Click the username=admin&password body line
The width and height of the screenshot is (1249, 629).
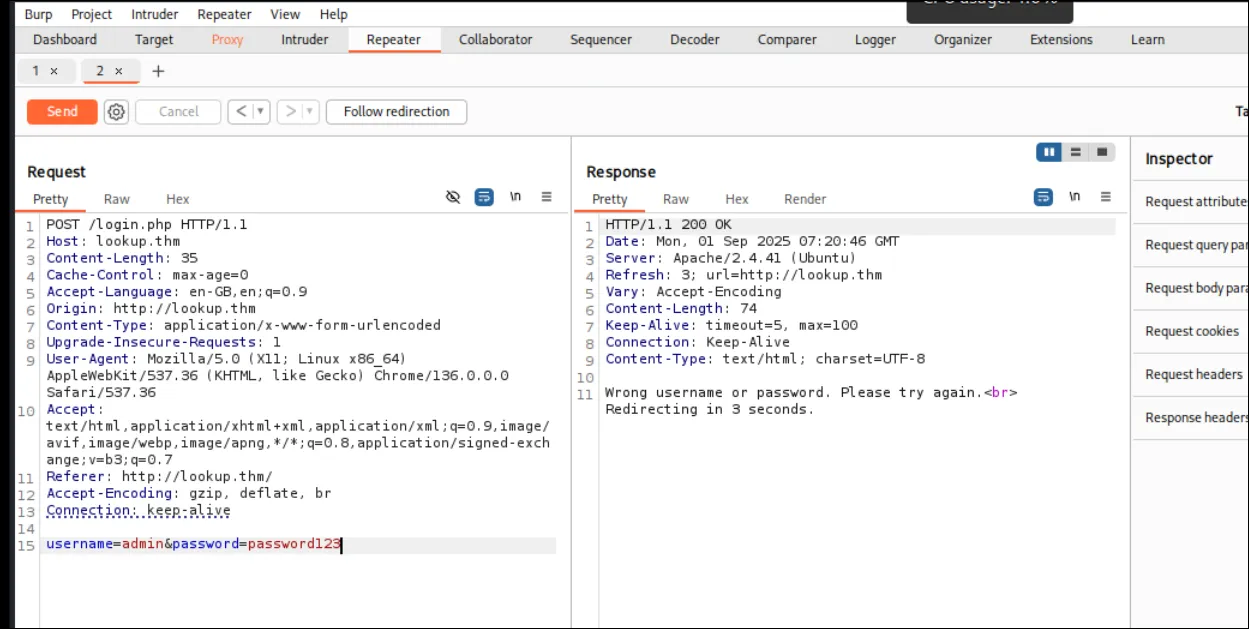194,545
